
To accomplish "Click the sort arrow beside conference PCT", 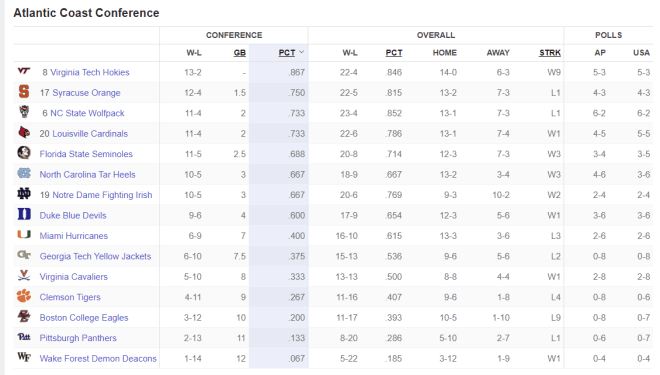I will [301, 52].
